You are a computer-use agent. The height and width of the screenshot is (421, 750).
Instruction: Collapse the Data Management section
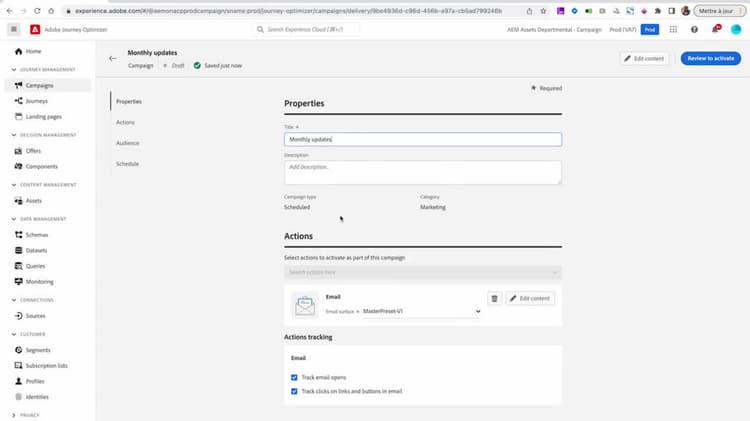pos(14,219)
